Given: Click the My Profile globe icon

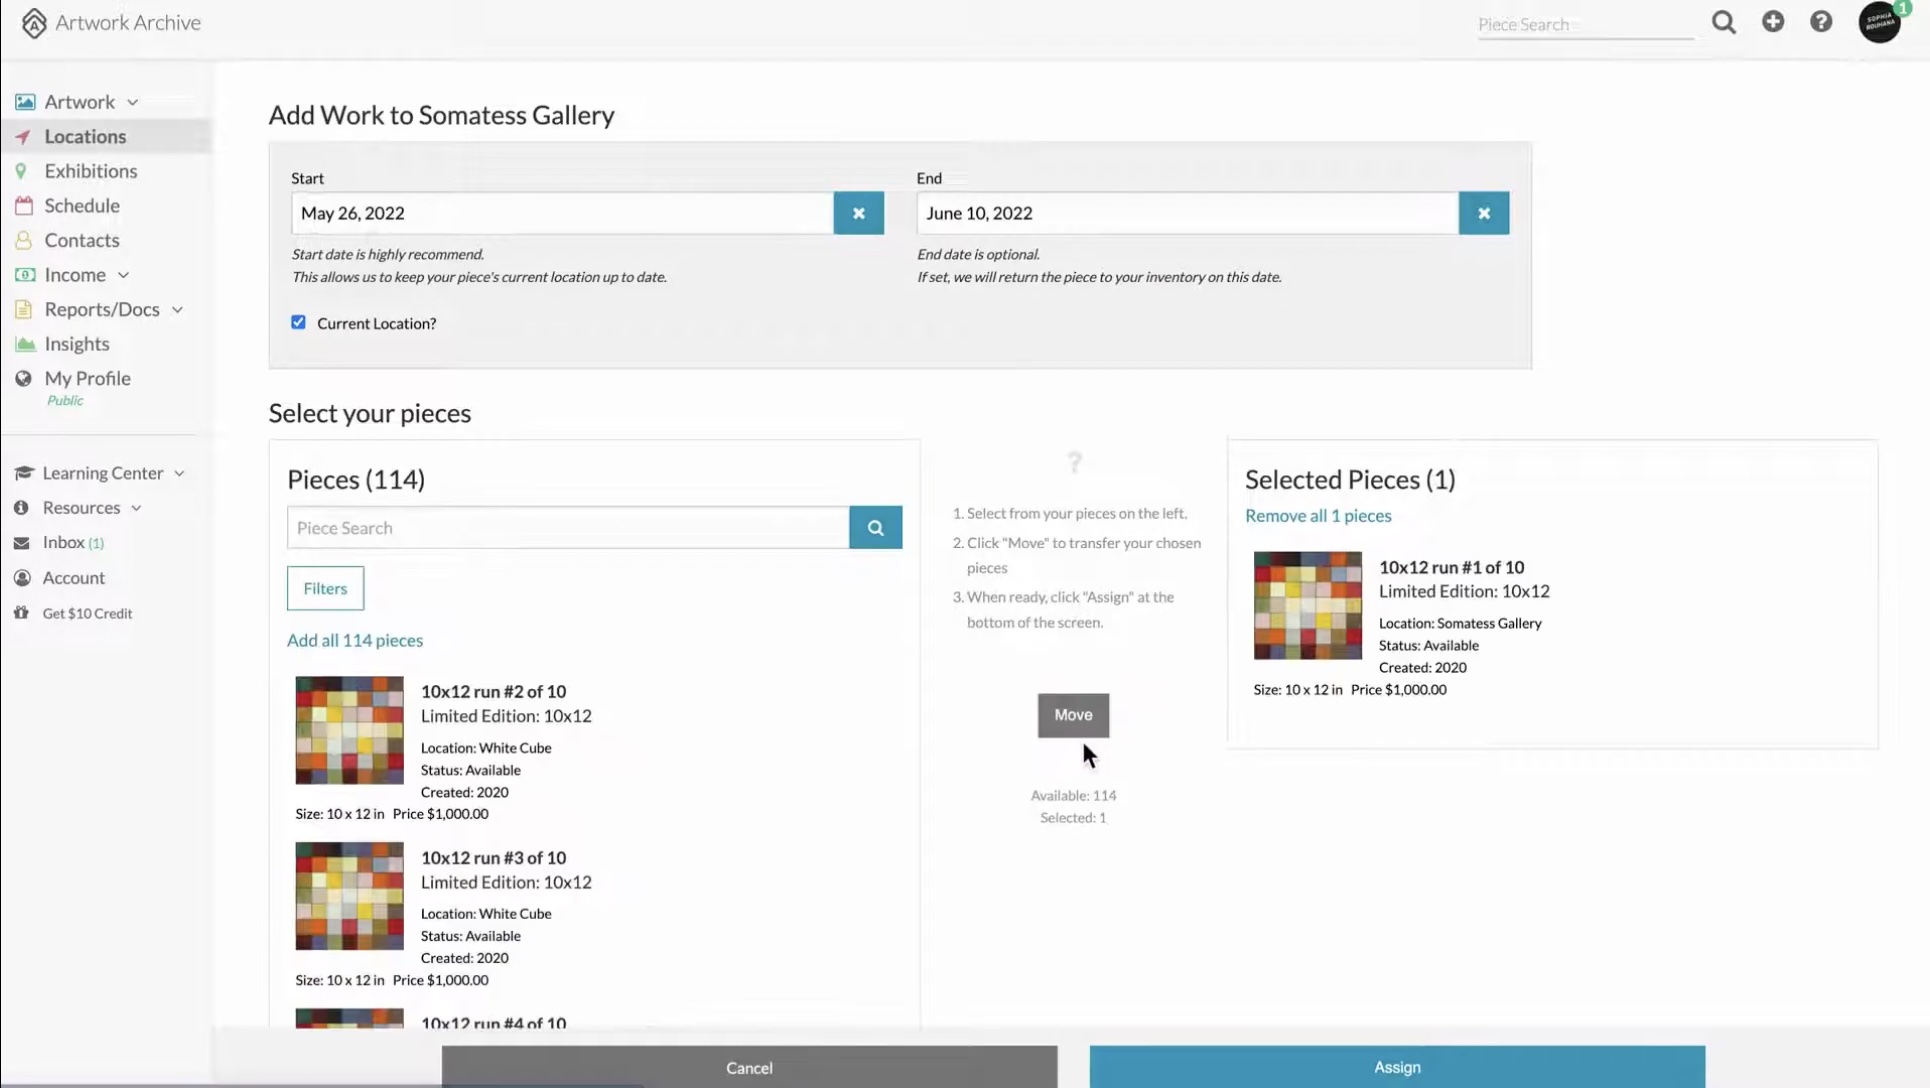Looking at the screenshot, I should pyautogui.click(x=23, y=379).
